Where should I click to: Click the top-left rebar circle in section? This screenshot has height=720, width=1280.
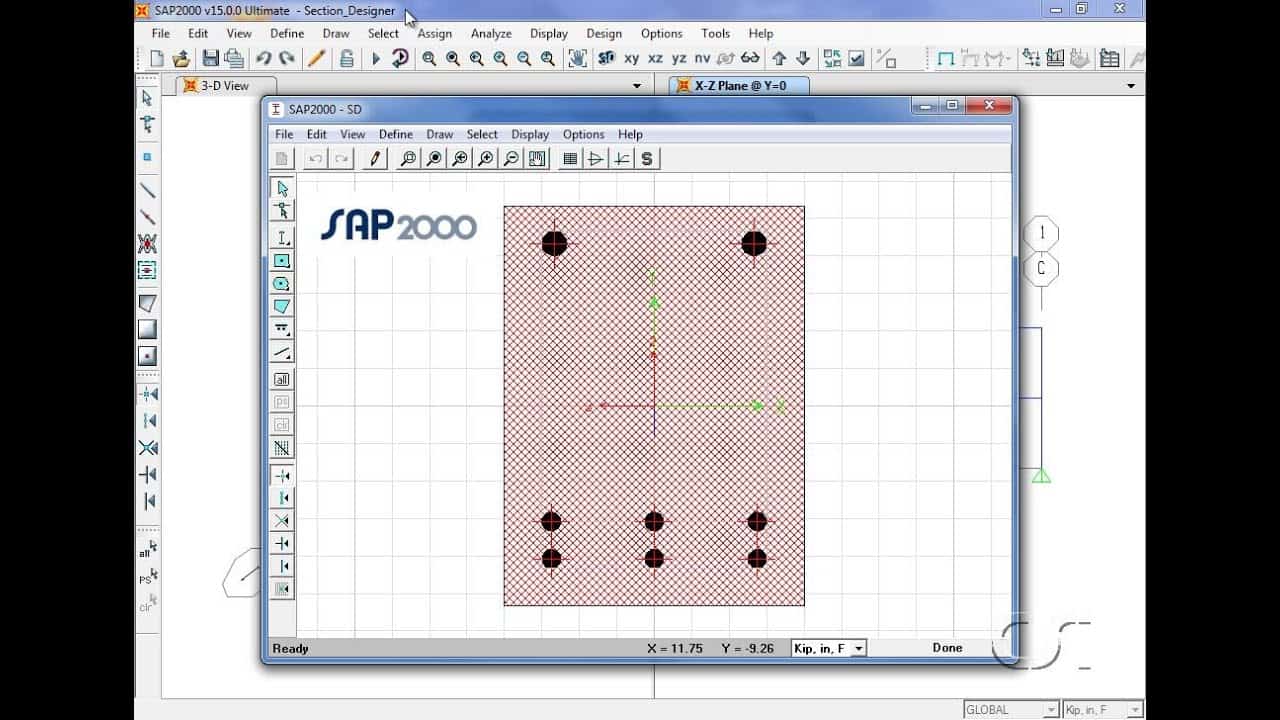click(x=554, y=243)
